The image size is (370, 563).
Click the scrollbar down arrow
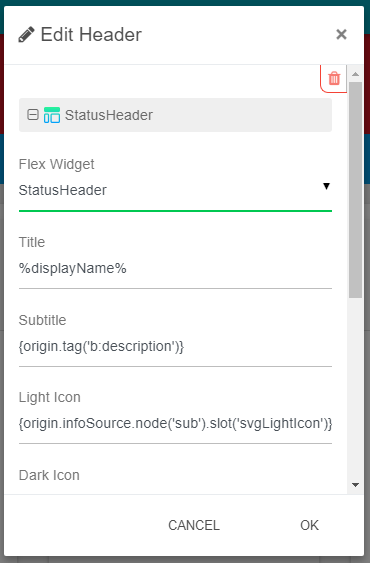coord(356,485)
